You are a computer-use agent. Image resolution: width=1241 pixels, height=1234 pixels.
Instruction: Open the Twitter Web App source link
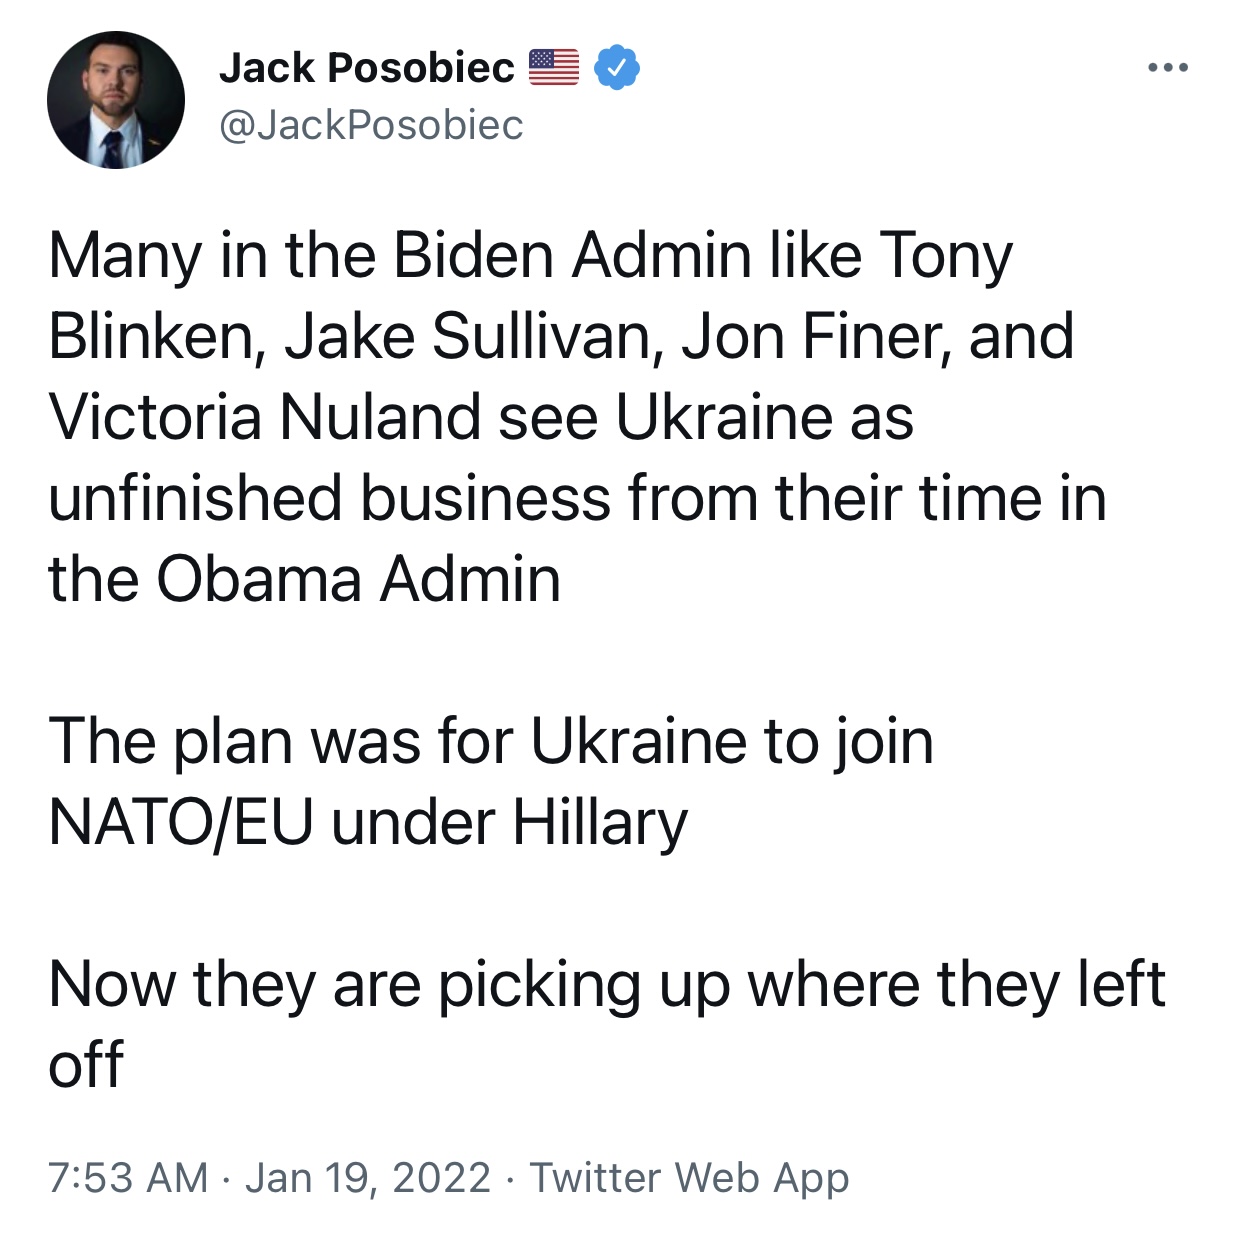pos(689,1178)
